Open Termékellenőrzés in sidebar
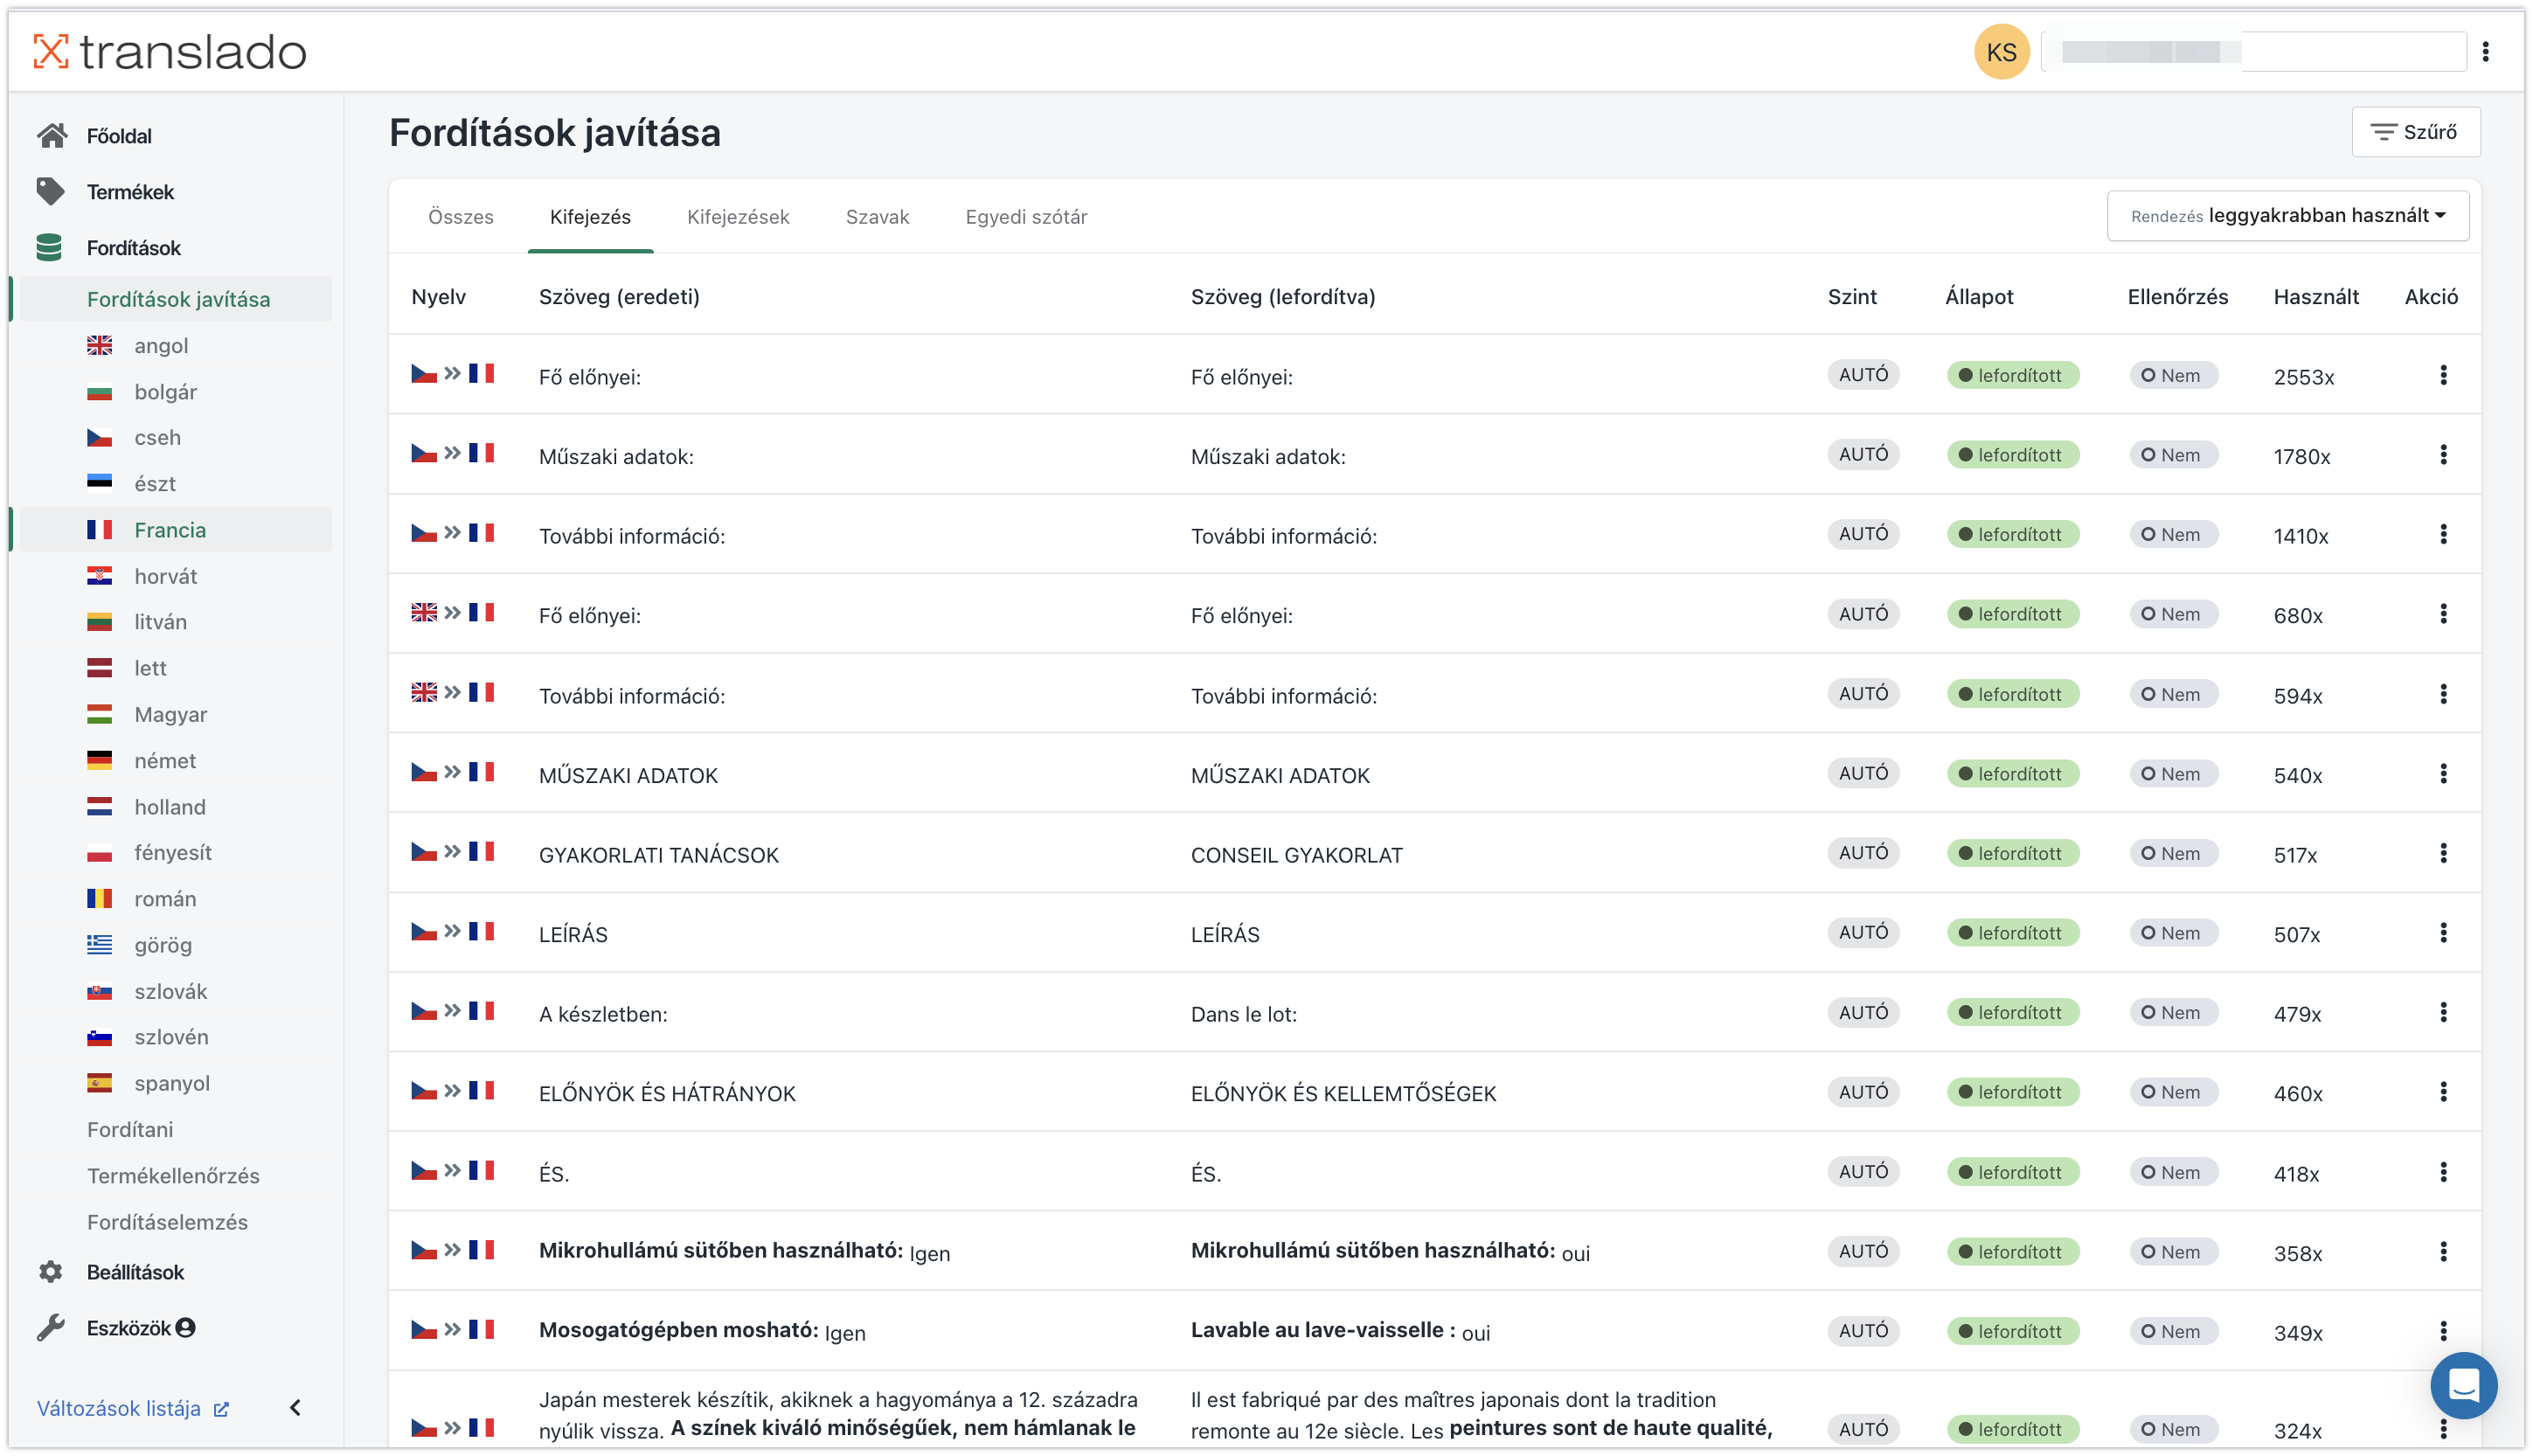 (173, 1176)
